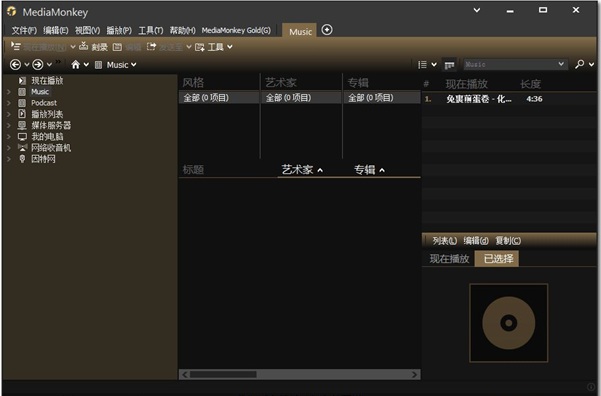
Task: Sort by 专辑 track list column
Action: coord(369,169)
